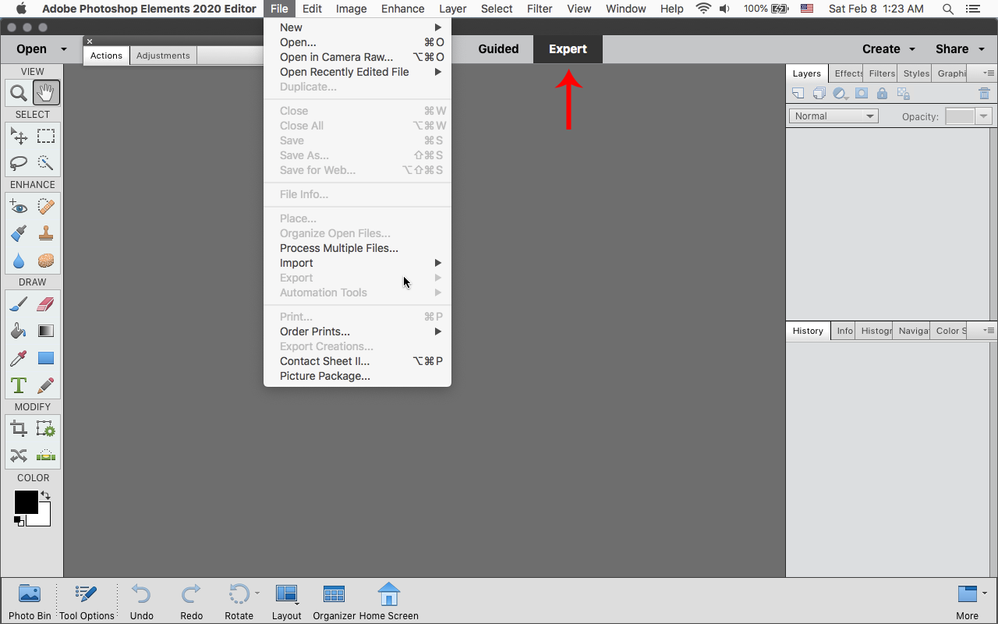The width and height of the screenshot is (998, 624).
Task: Create a new layer in Layers panel
Action: tap(798, 94)
